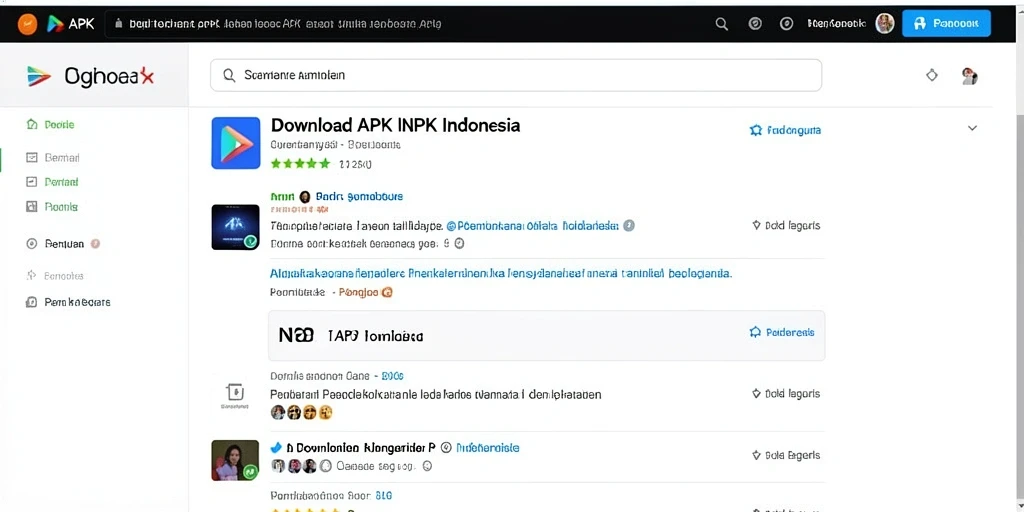Click 'Dold fagaris' in the Penibarani row

(x=786, y=394)
